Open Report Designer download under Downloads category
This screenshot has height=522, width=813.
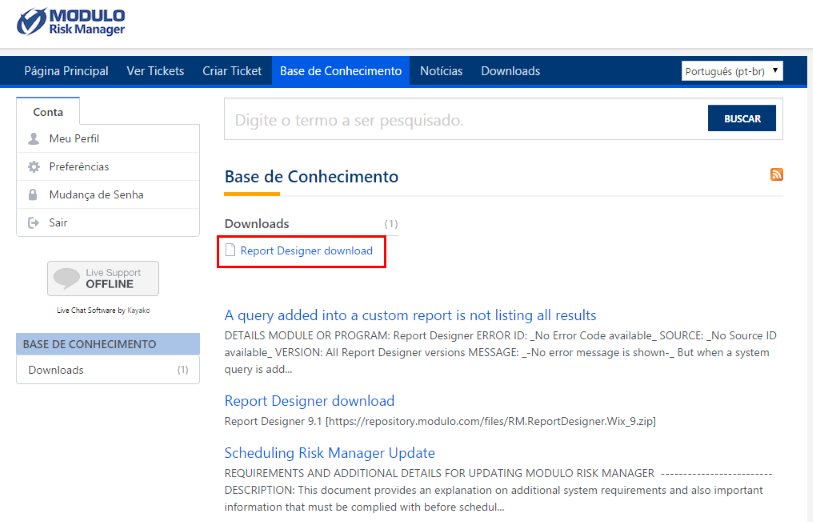(x=306, y=250)
